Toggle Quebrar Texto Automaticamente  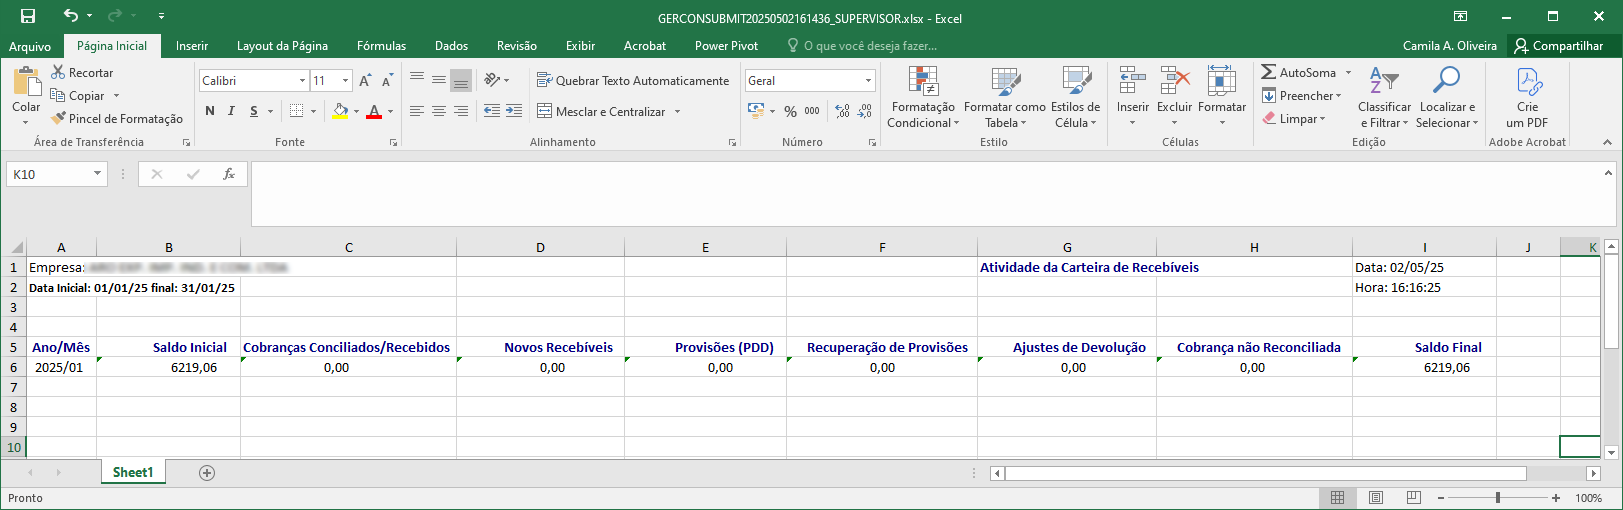(x=633, y=81)
